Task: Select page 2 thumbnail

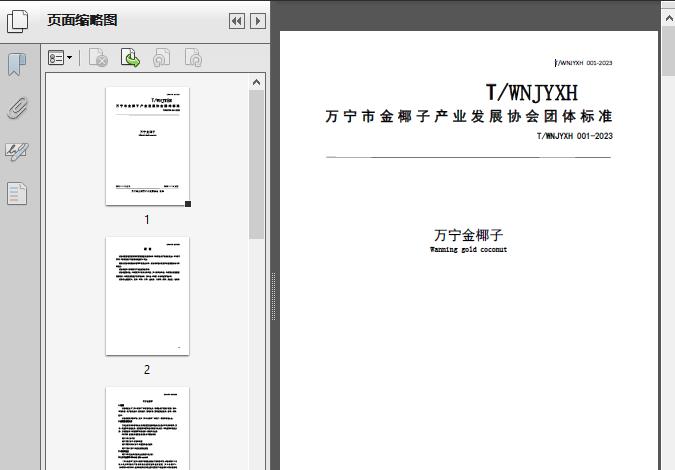Action: 147,296
